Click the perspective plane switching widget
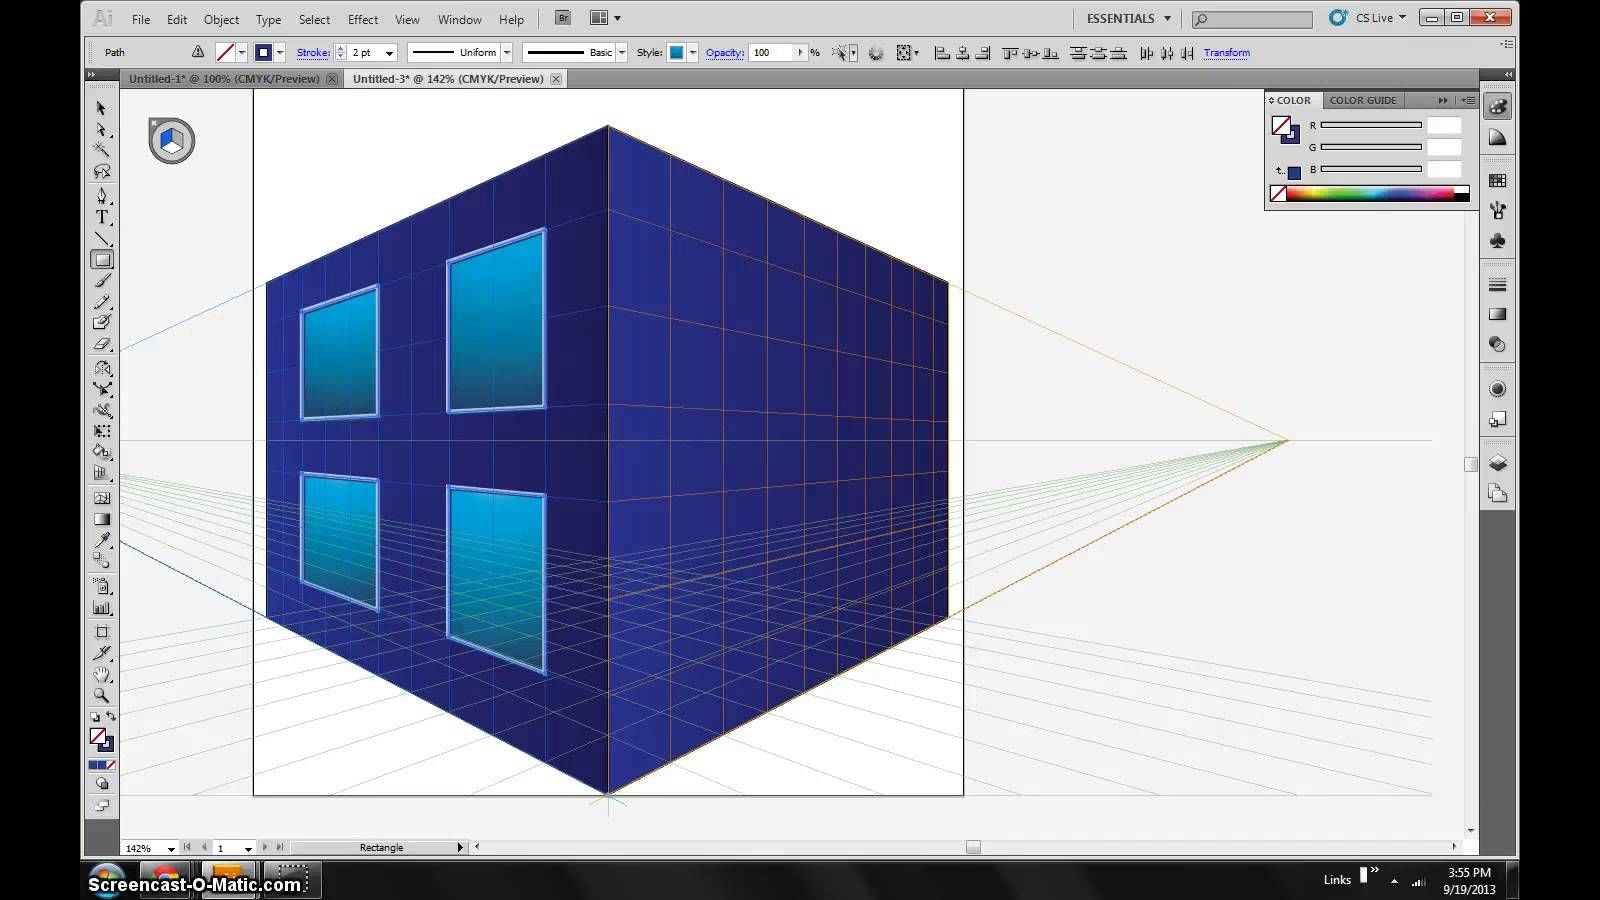Image resolution: width=1600 pixels, height=900 pixels. tap(172, 140)
